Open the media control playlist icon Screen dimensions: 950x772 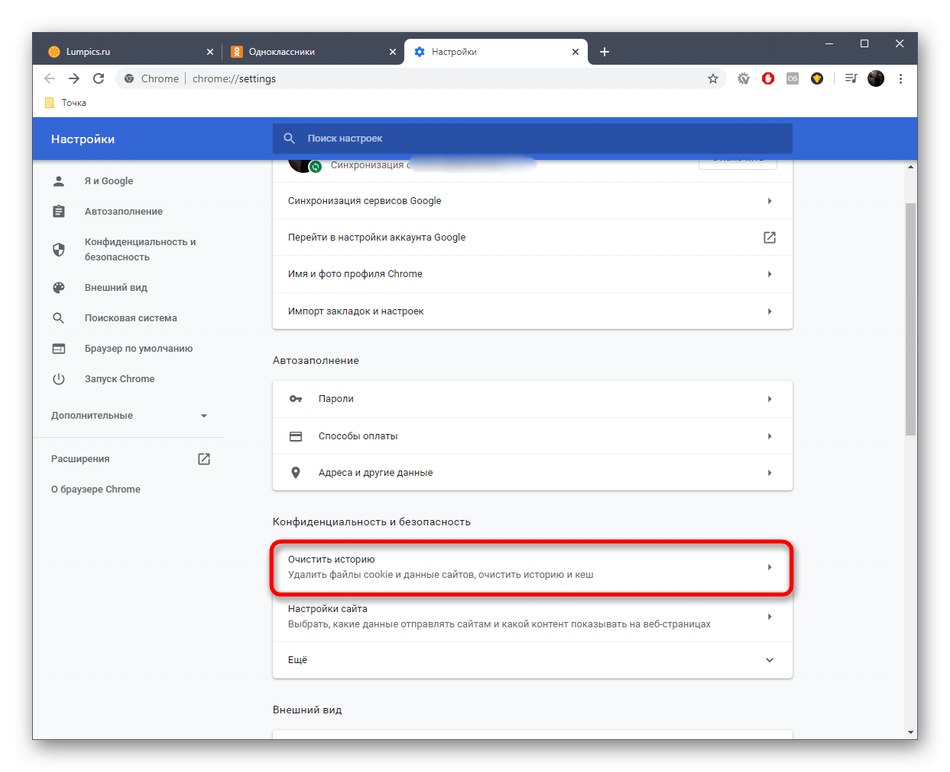(x=851, y=78)
